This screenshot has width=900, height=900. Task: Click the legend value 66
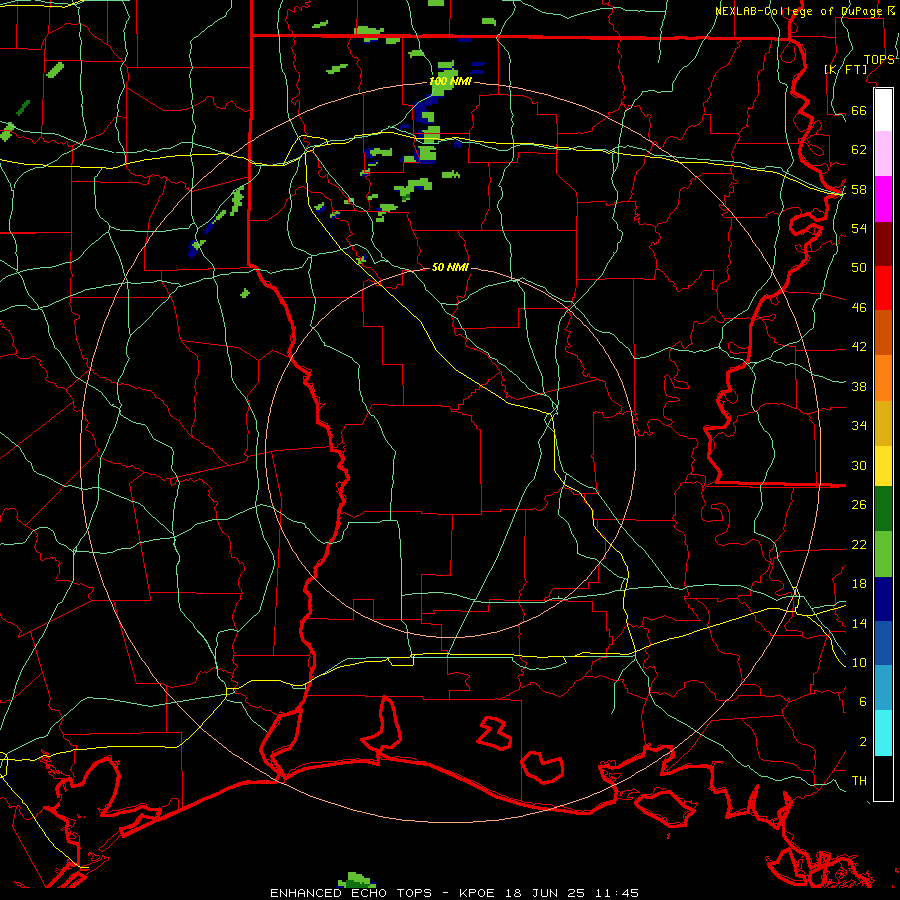(859, 110)
